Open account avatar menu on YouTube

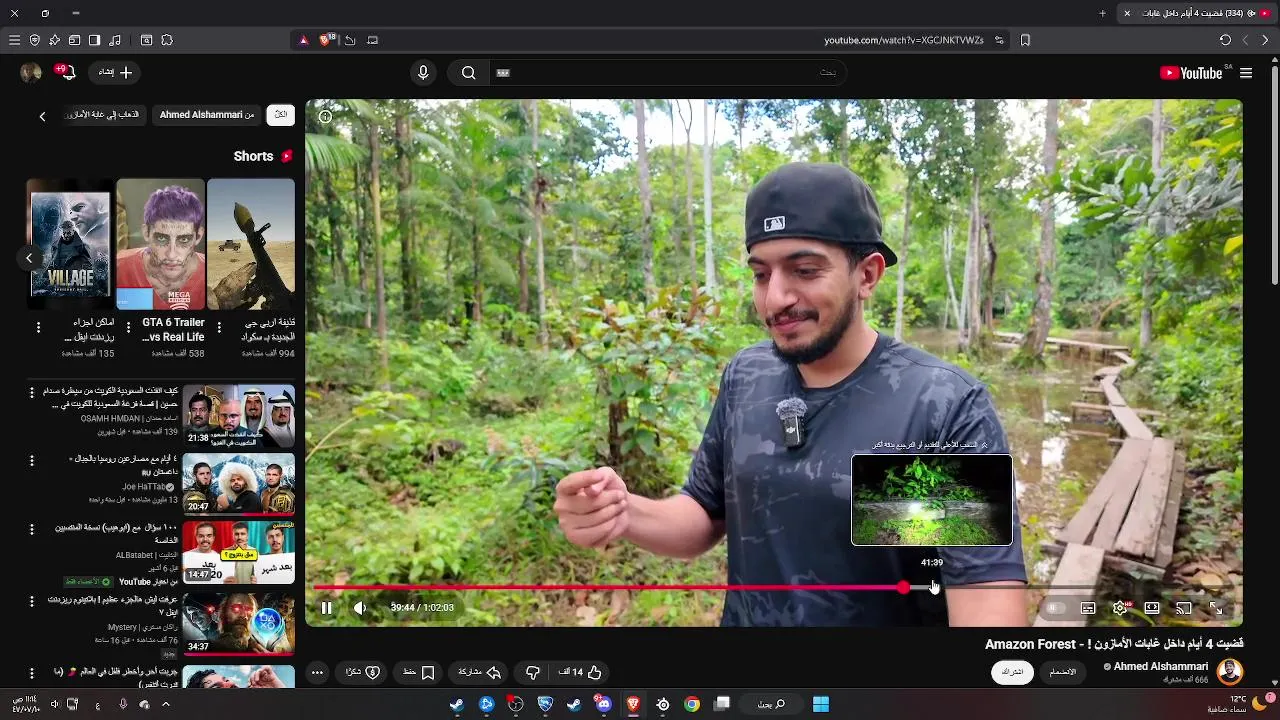(x=31, y=72)
